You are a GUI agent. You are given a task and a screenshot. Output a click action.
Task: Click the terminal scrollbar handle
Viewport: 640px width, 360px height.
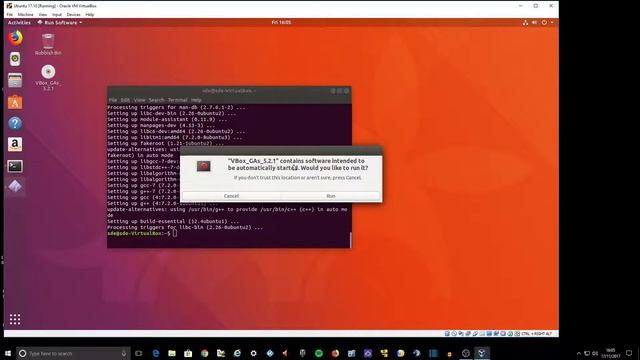pos(350,240)
